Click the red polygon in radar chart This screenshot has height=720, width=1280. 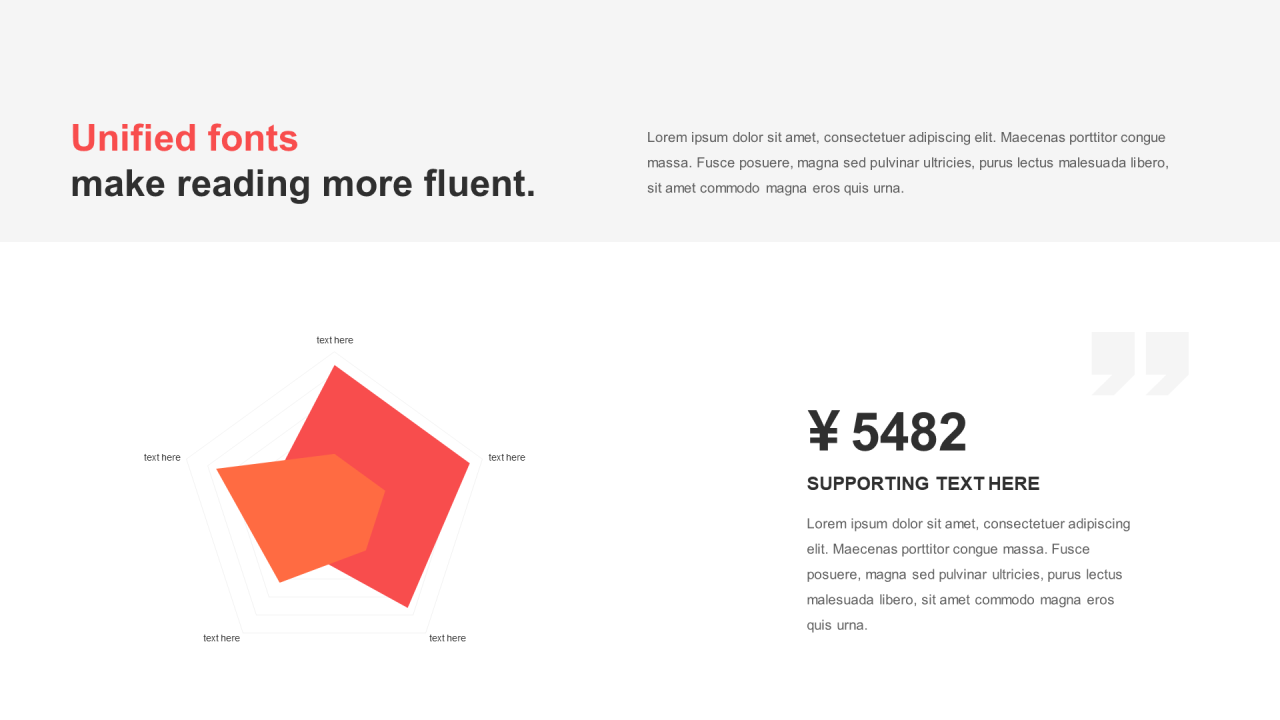pyautogui.click(x=420, y=470)
